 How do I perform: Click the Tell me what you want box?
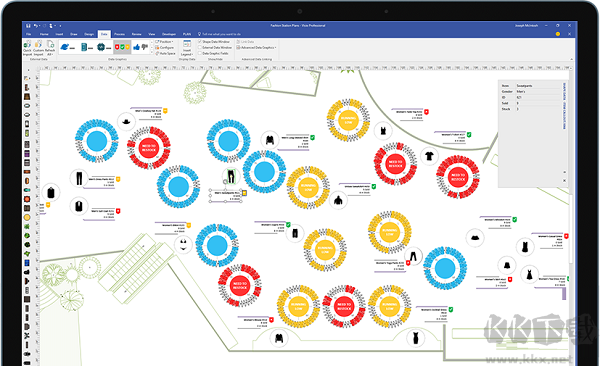[219, 34]
